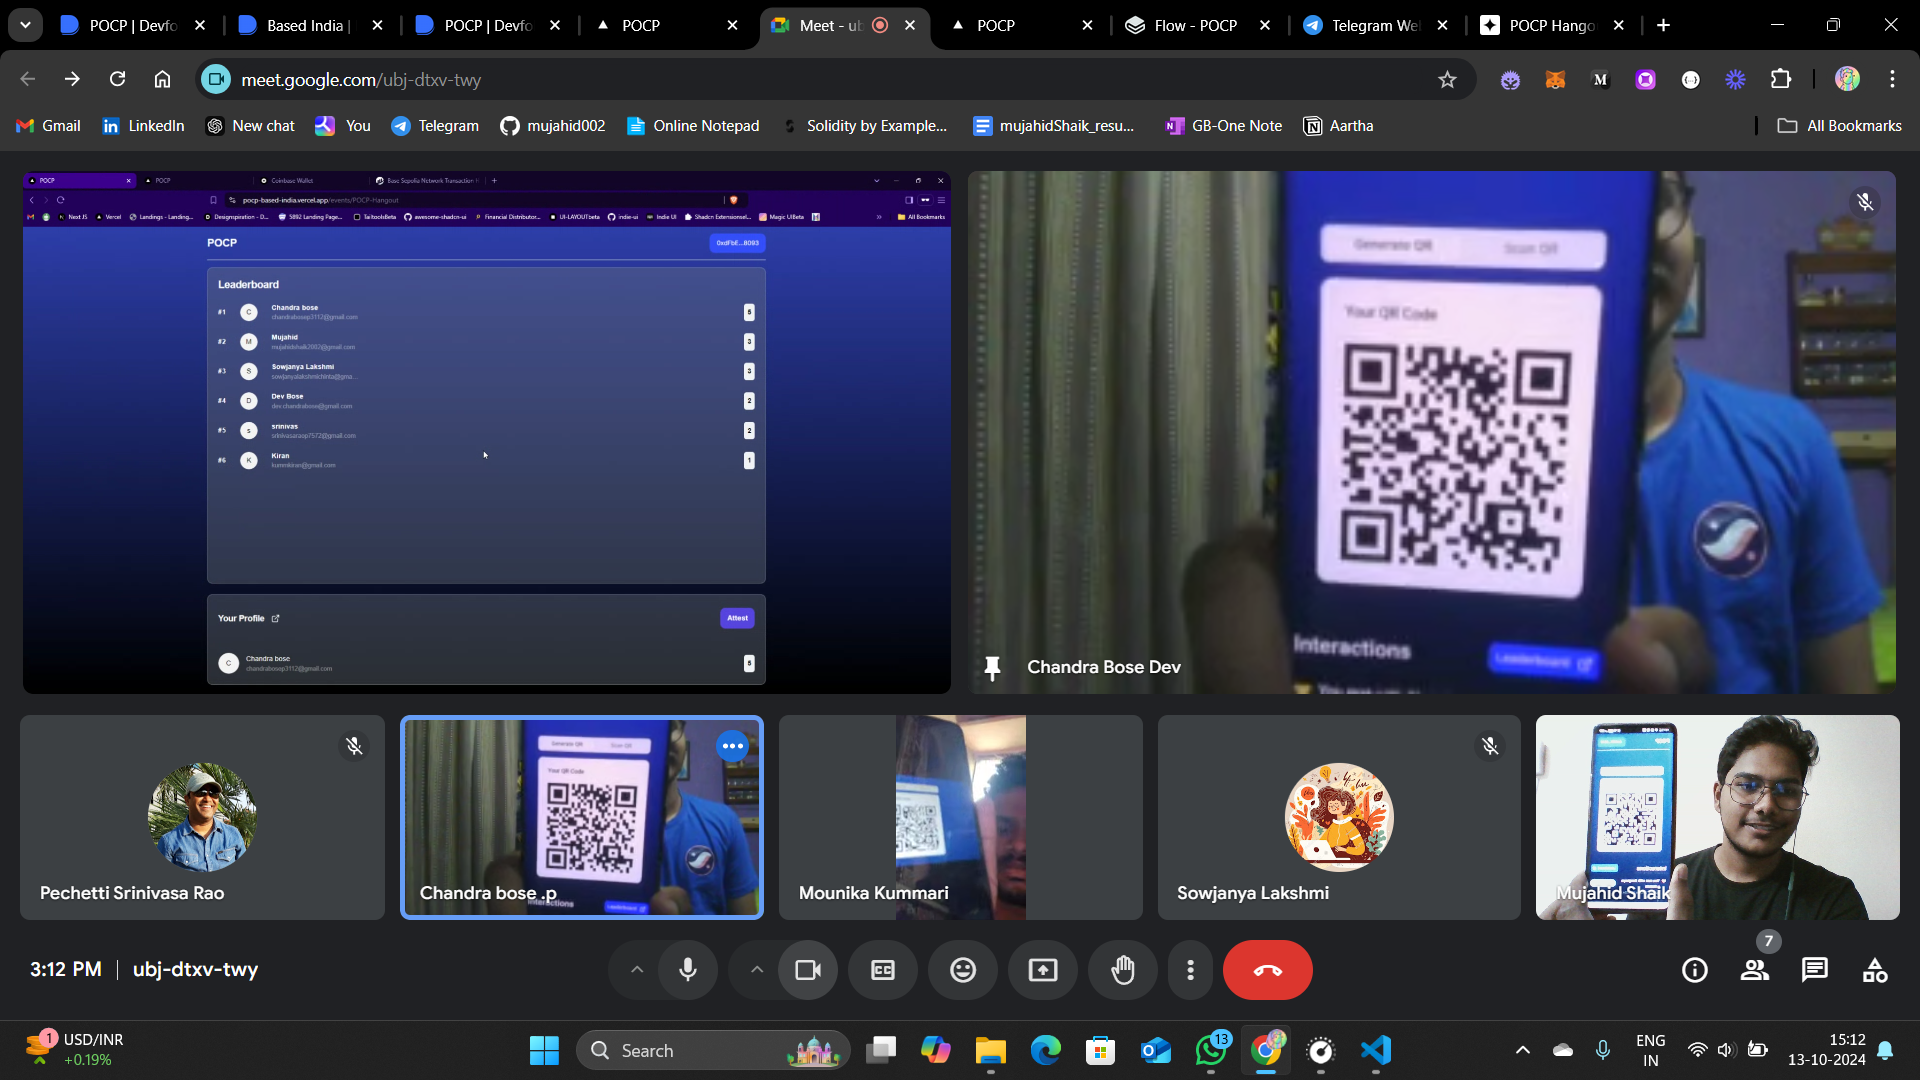Select Mujahid Shaik video tile
Image resolution: width=1920 pixels, height=1080 pixels.
coord(1717,817)
